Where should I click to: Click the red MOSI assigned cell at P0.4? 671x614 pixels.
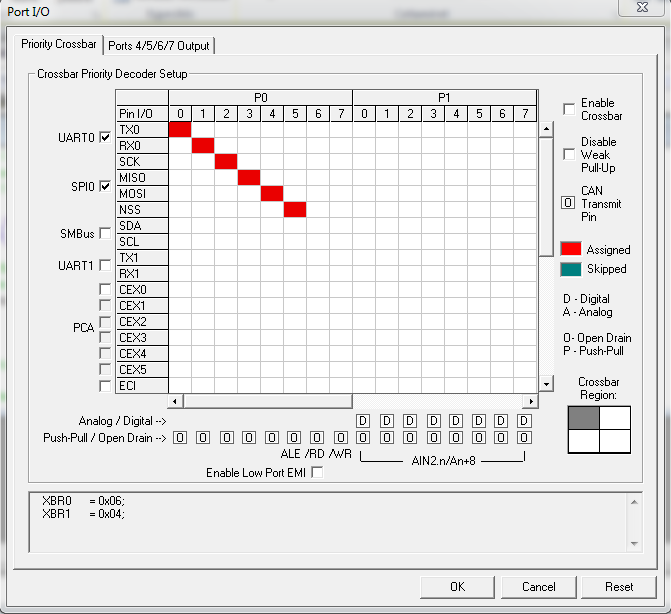click(x=272, y=193)
